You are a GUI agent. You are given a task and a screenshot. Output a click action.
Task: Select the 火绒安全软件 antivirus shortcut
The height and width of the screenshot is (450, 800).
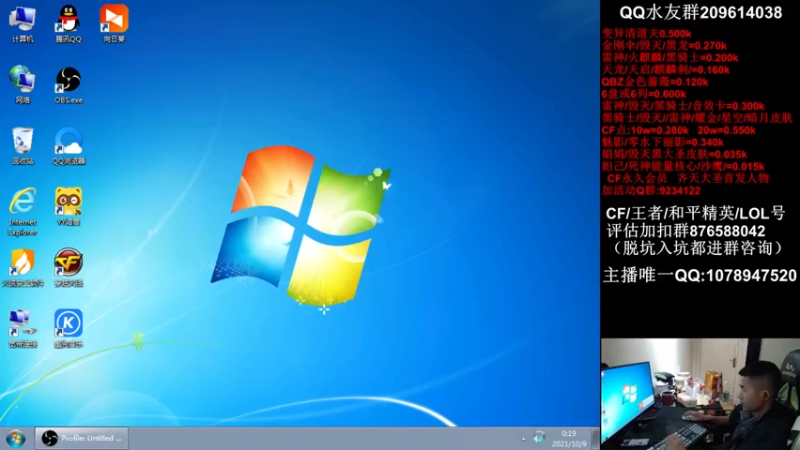coord(22,267)
